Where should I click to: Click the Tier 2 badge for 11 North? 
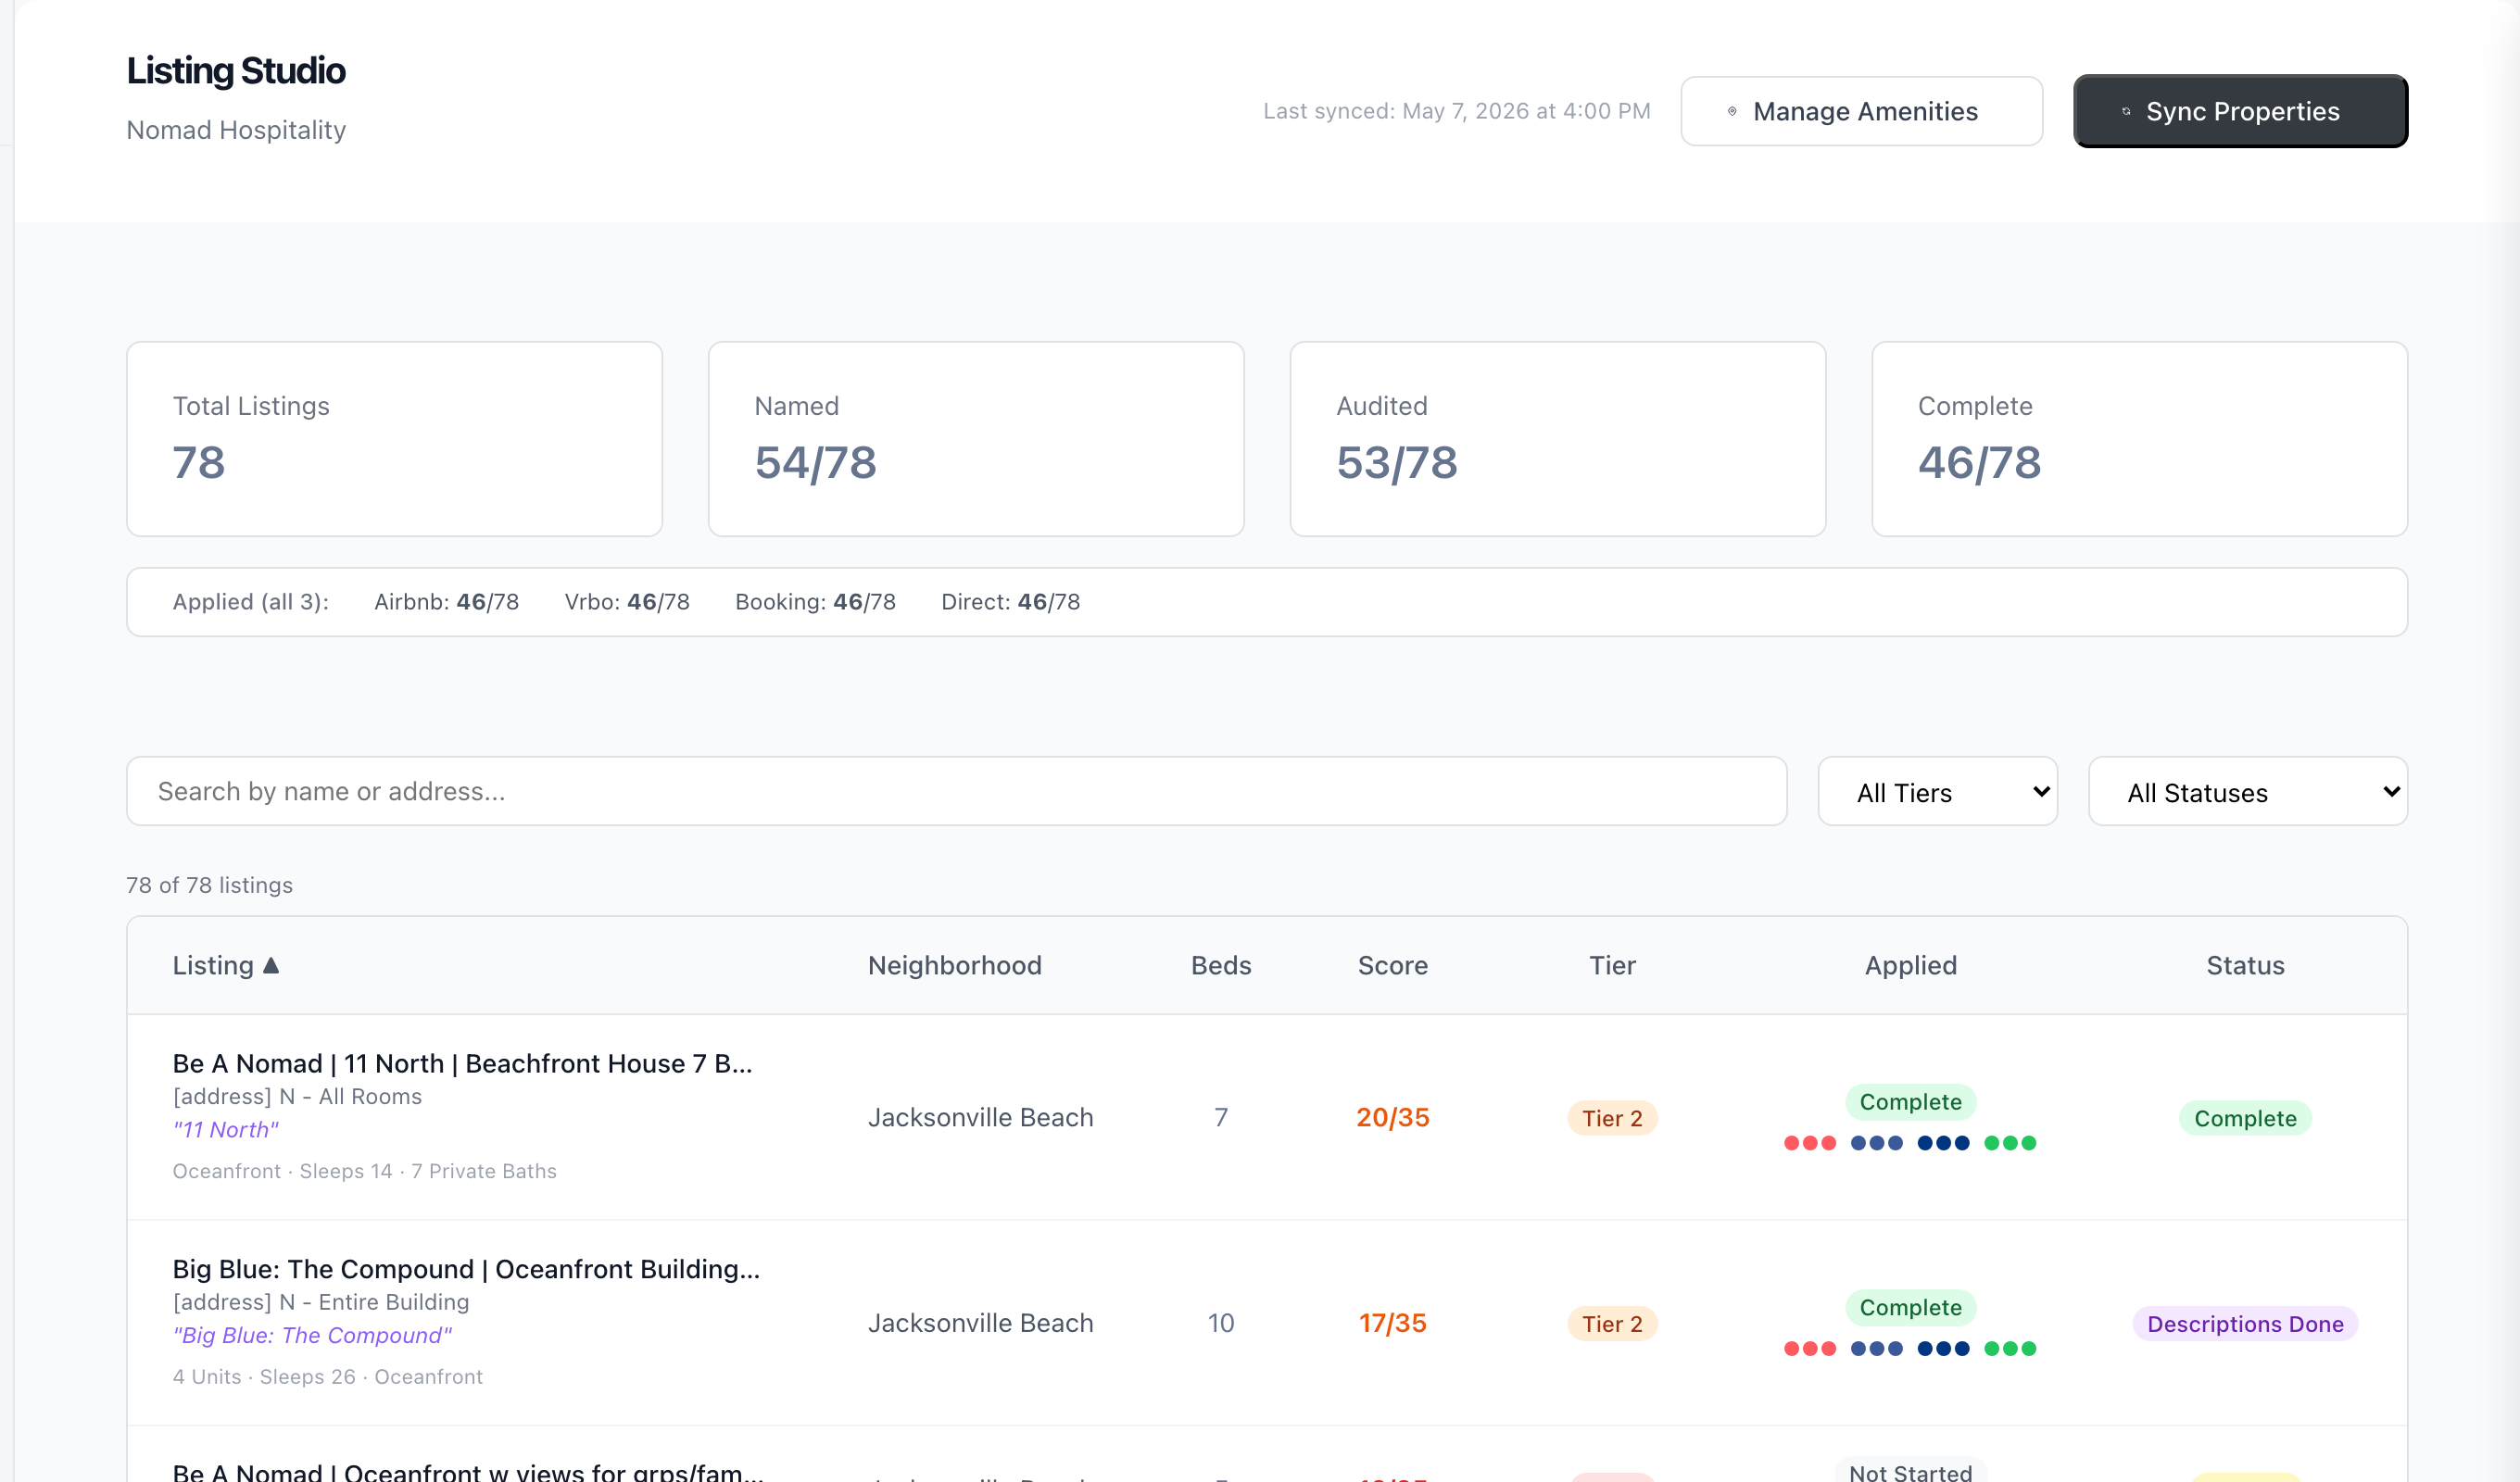coord(1612,1118)
